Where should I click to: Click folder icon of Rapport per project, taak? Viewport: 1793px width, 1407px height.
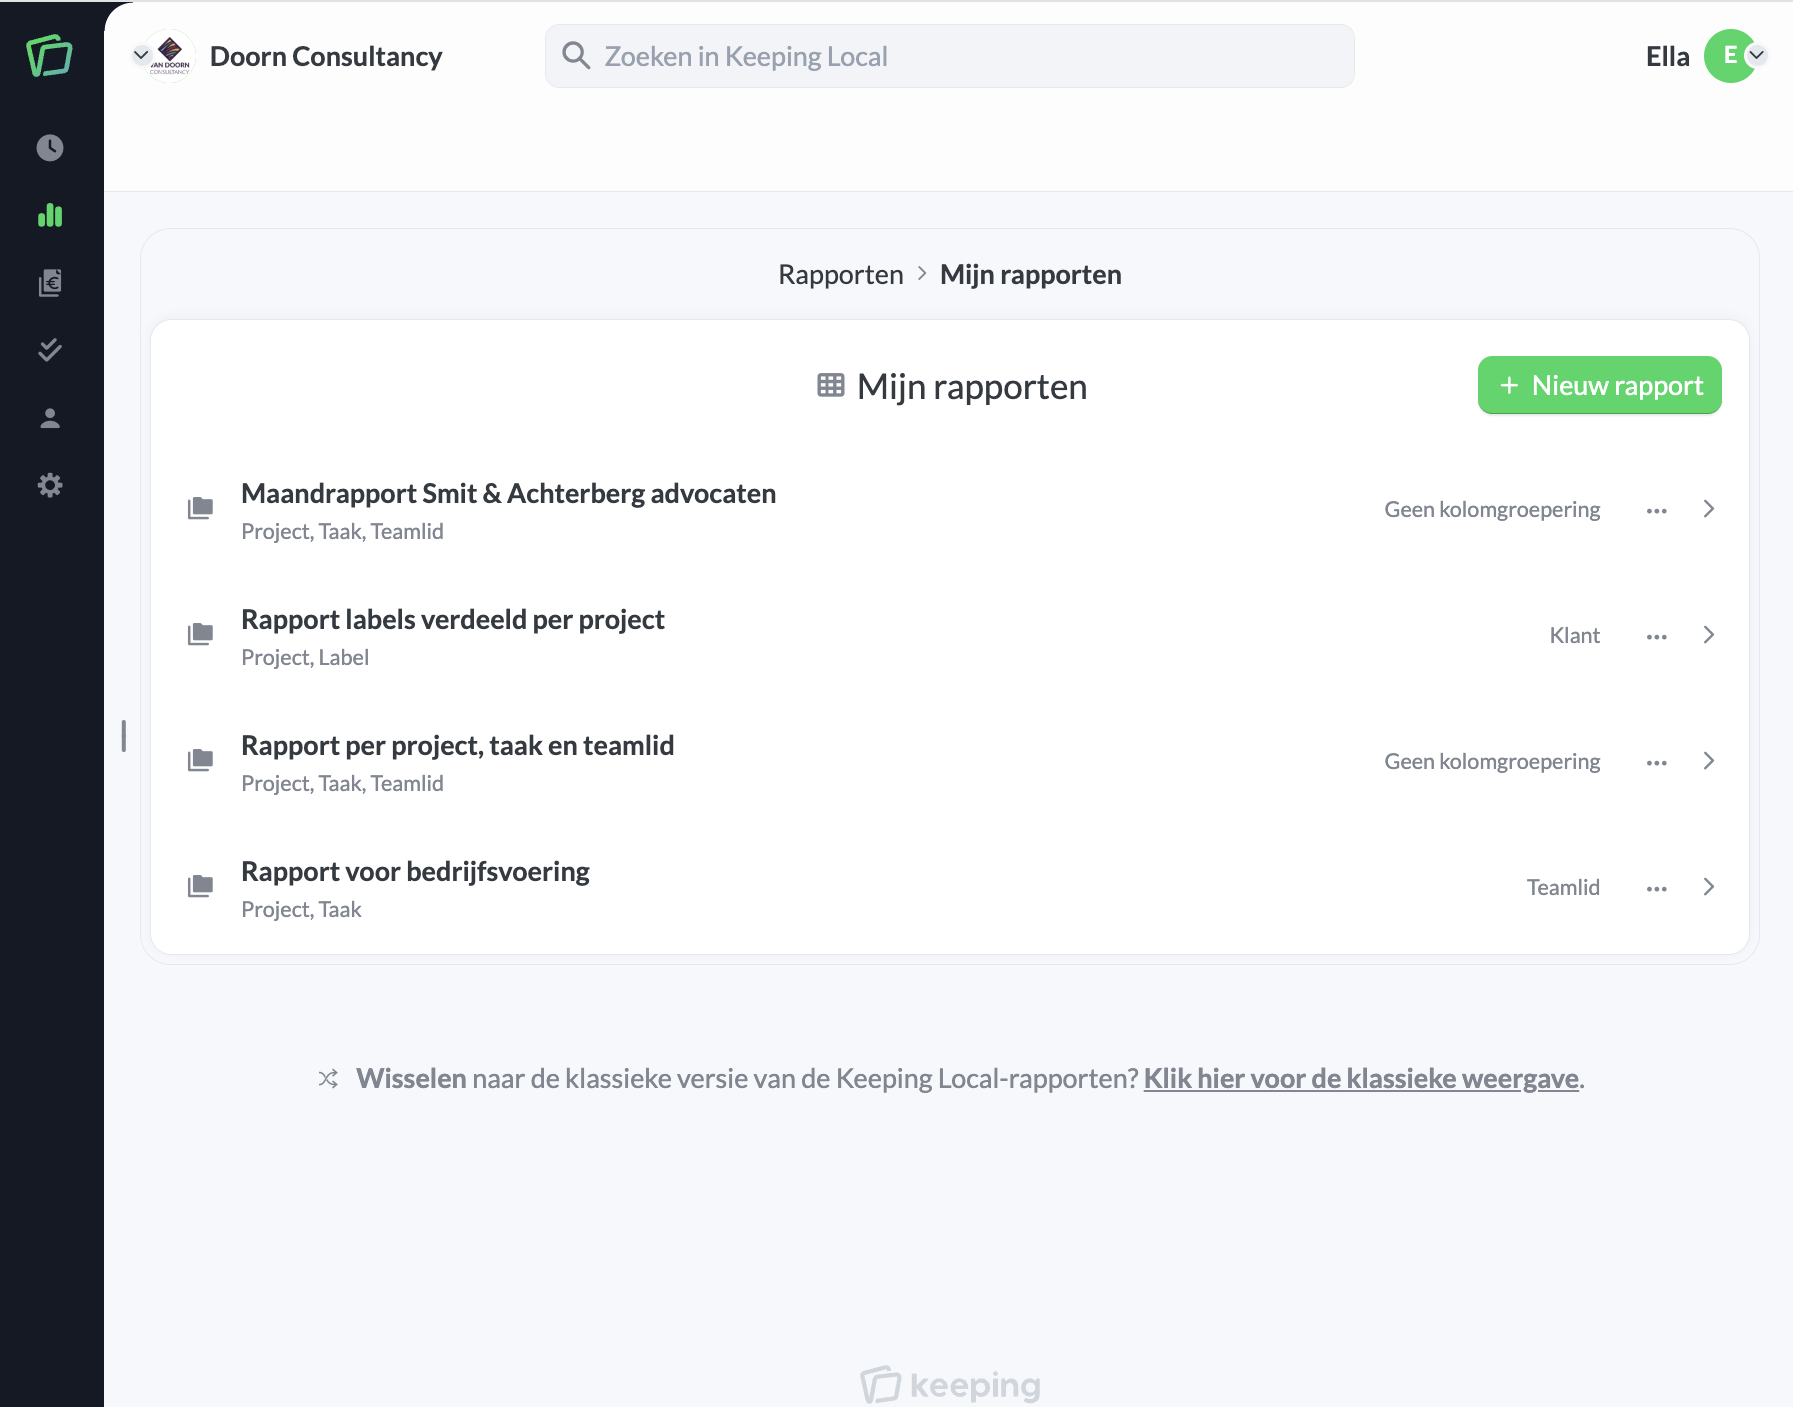coord(200,760)
